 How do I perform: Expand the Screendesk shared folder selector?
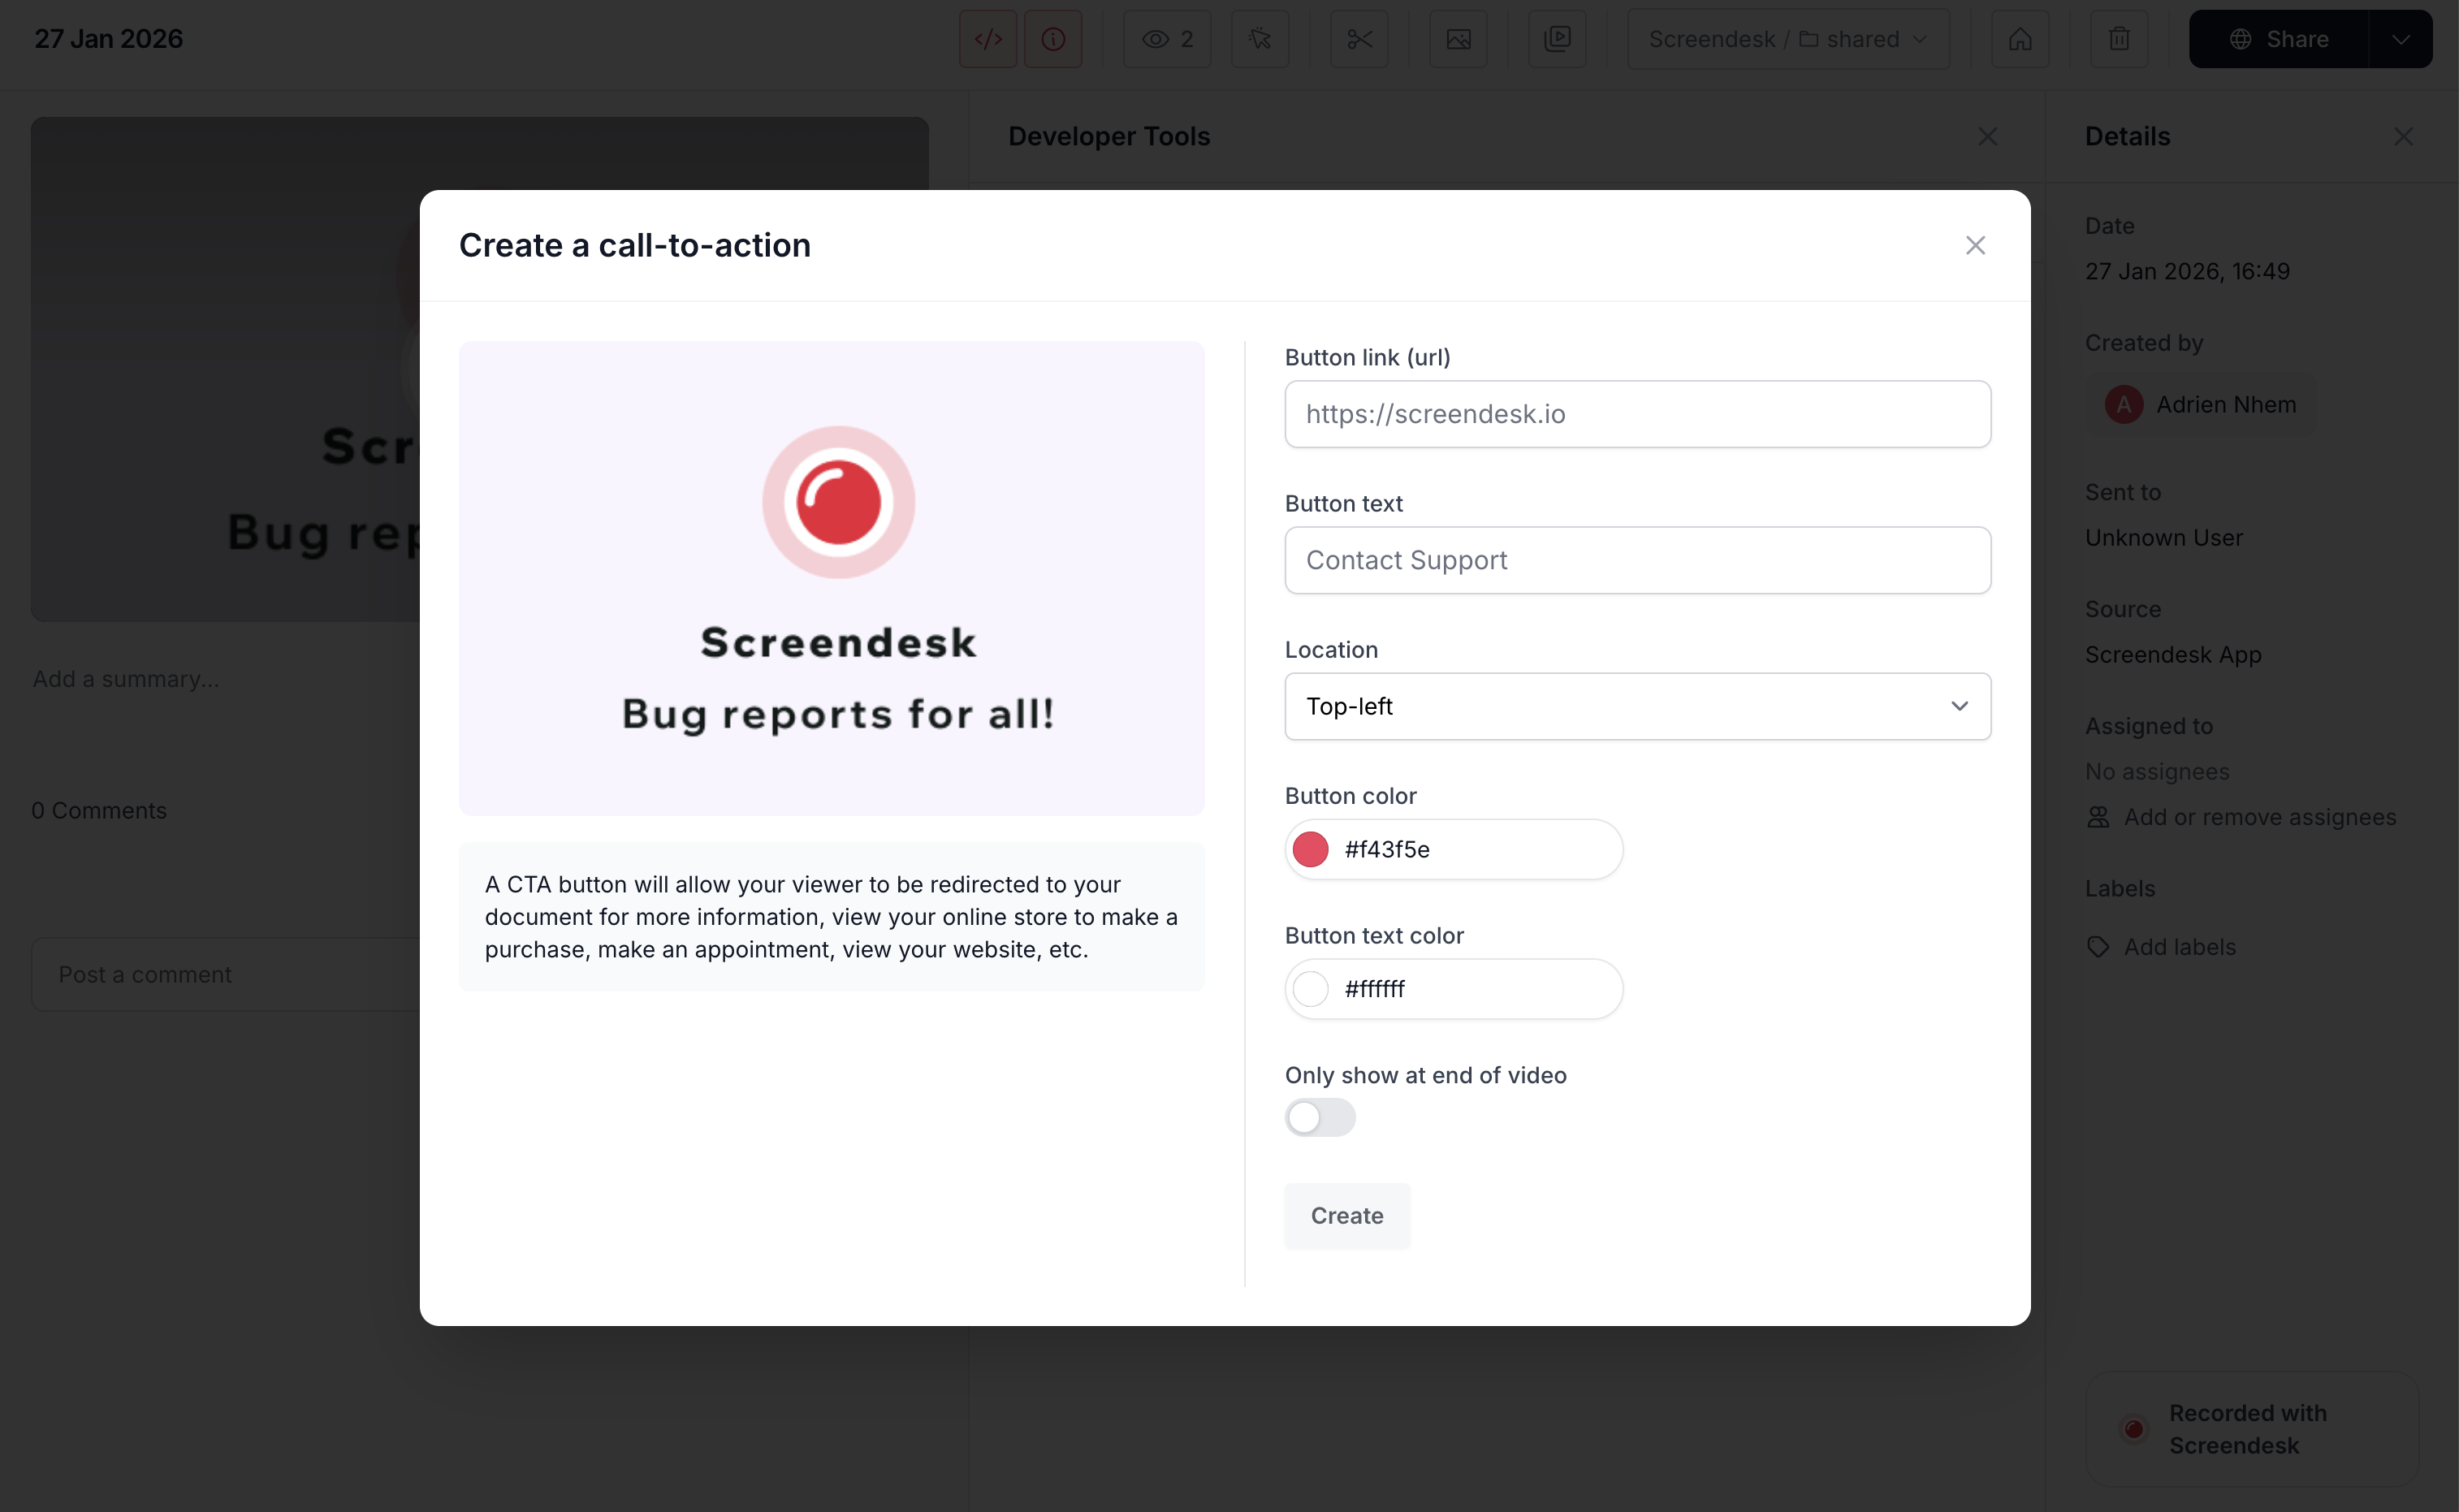(x=1788, y=39)
